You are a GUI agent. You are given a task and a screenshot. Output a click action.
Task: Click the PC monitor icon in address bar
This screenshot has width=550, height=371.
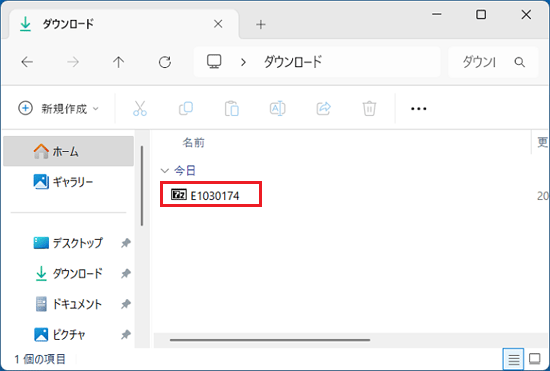point(214,62)
